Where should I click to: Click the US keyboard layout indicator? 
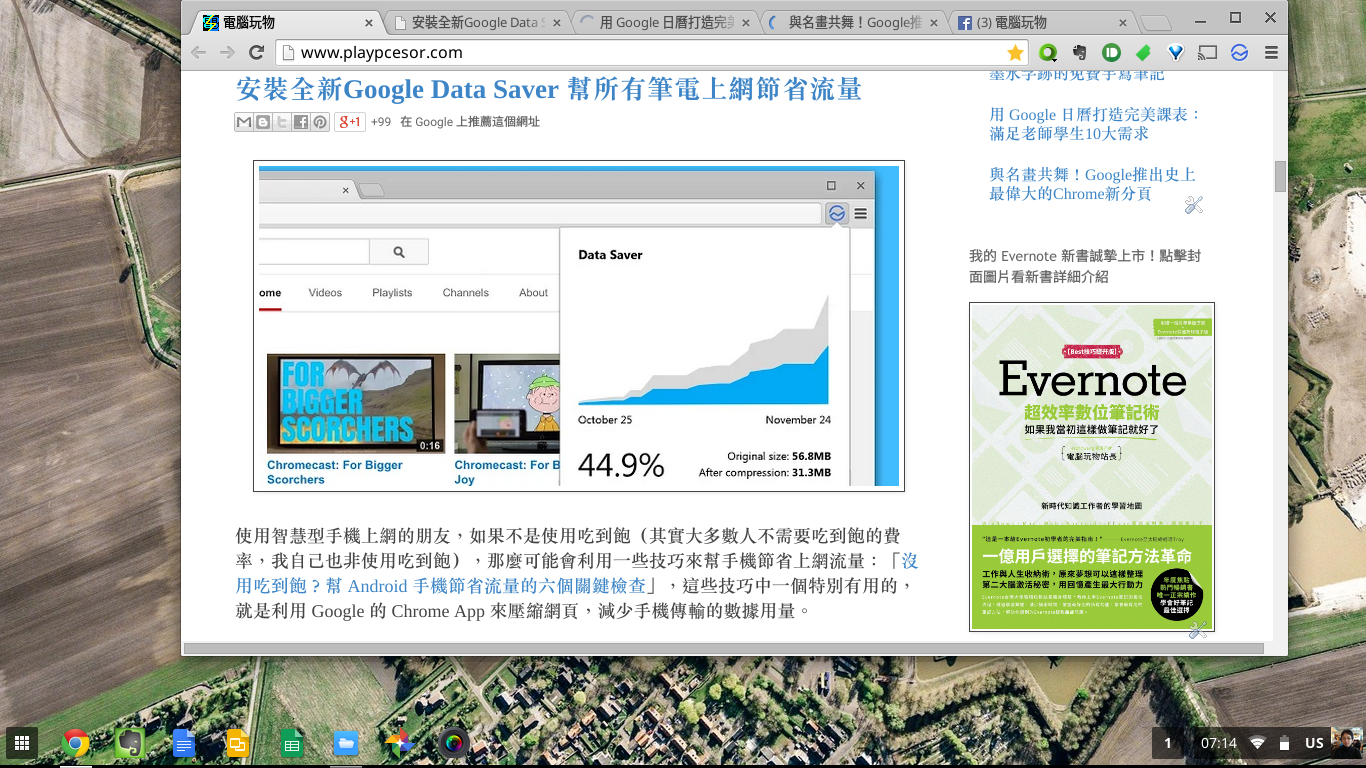coord(1314,743)
